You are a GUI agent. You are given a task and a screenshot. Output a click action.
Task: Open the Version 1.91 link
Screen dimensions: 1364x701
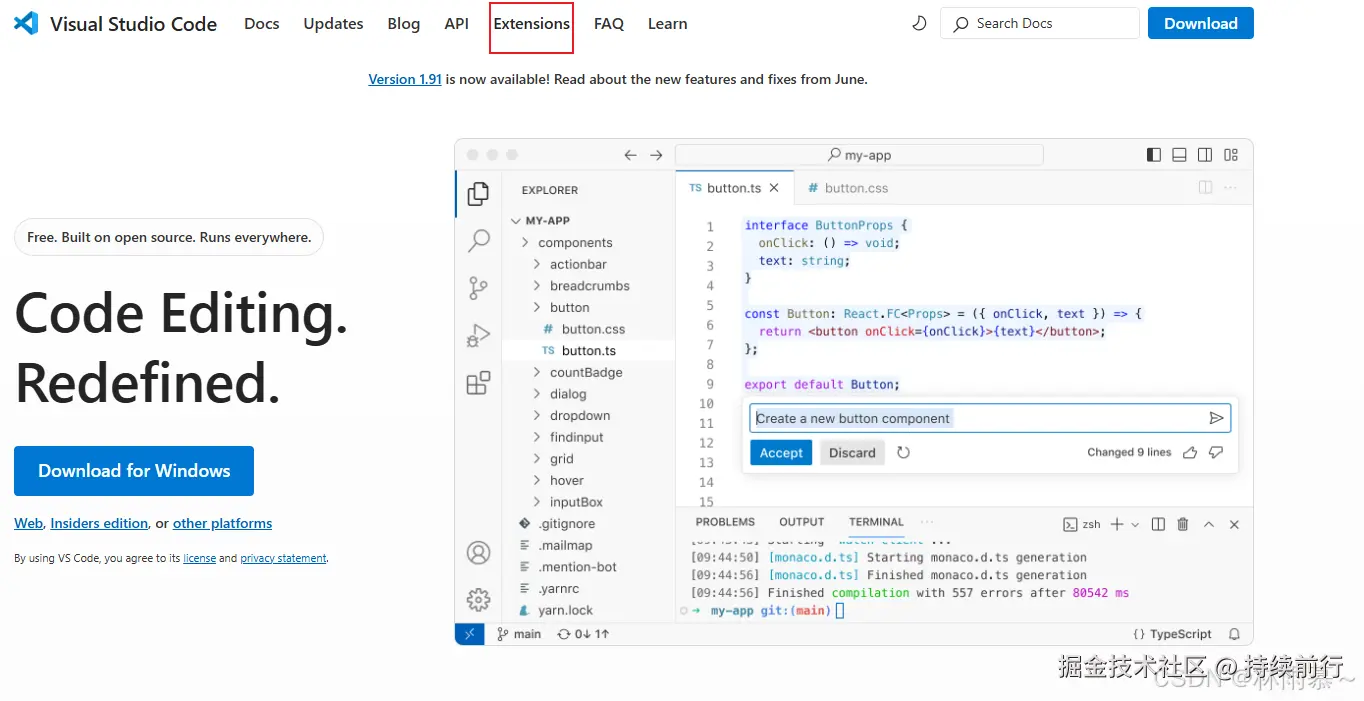(x=405, y=79)
